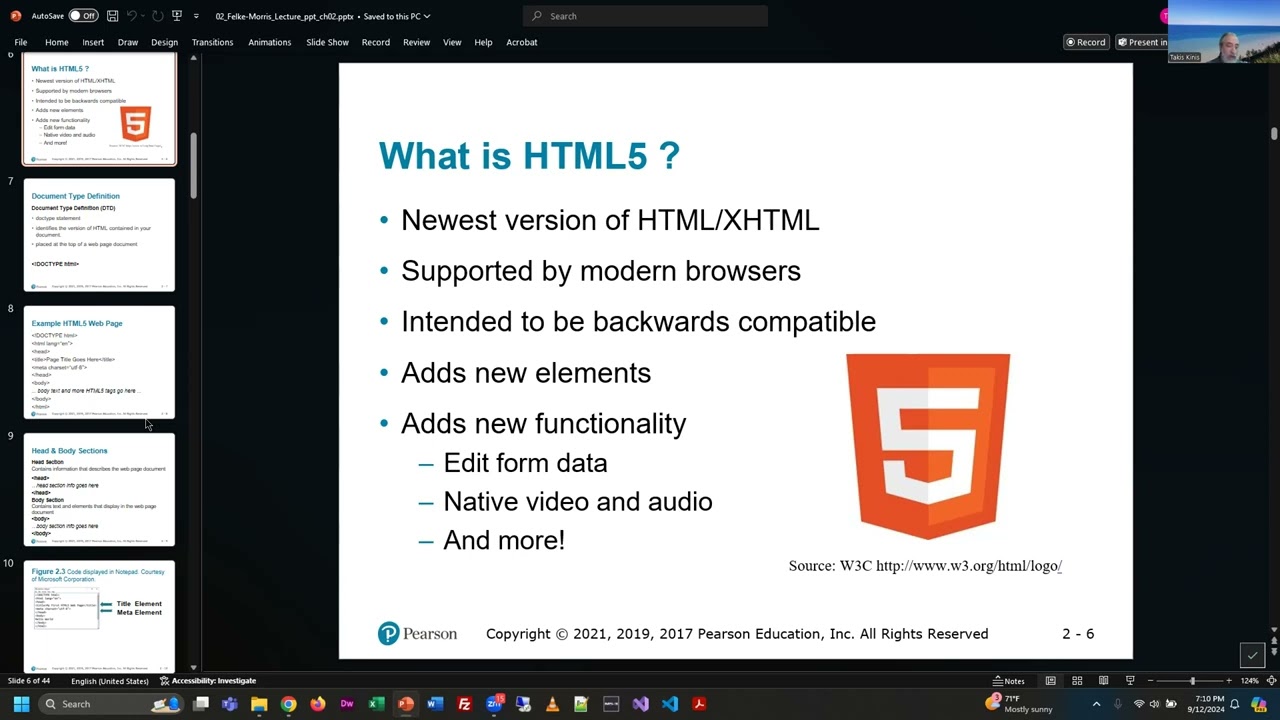Open the File menu

21,42
